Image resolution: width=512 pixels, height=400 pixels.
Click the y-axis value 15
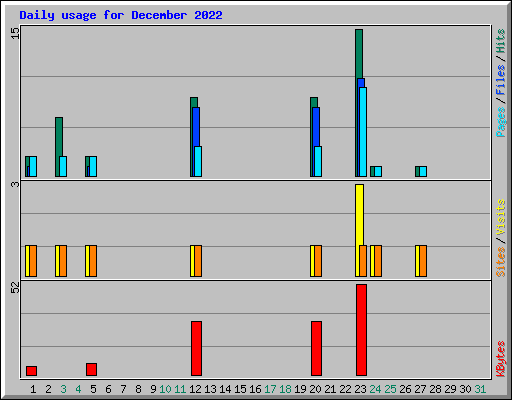15,33
